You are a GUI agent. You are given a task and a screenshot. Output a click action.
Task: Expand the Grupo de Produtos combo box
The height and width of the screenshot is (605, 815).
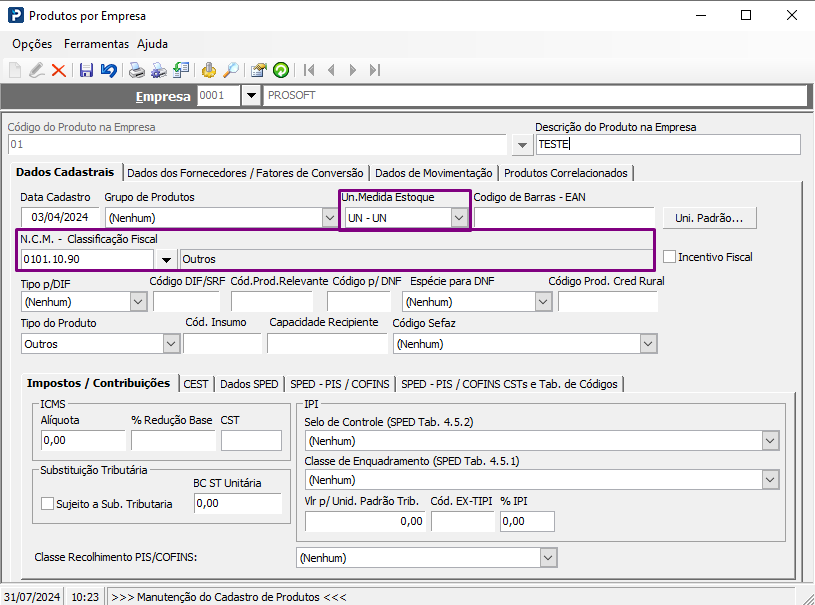click(330, 218)
